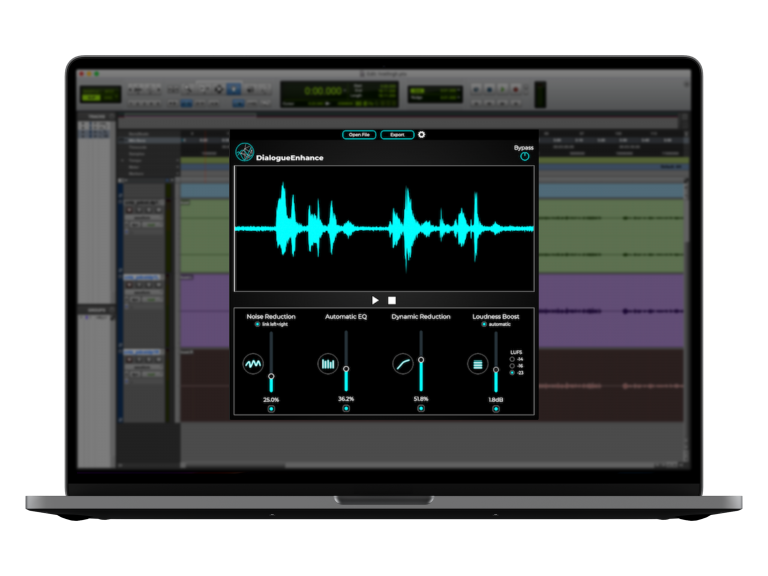Screen dimensions: 768x576
Task: Click the Export button
Action: tap(397, 135)
